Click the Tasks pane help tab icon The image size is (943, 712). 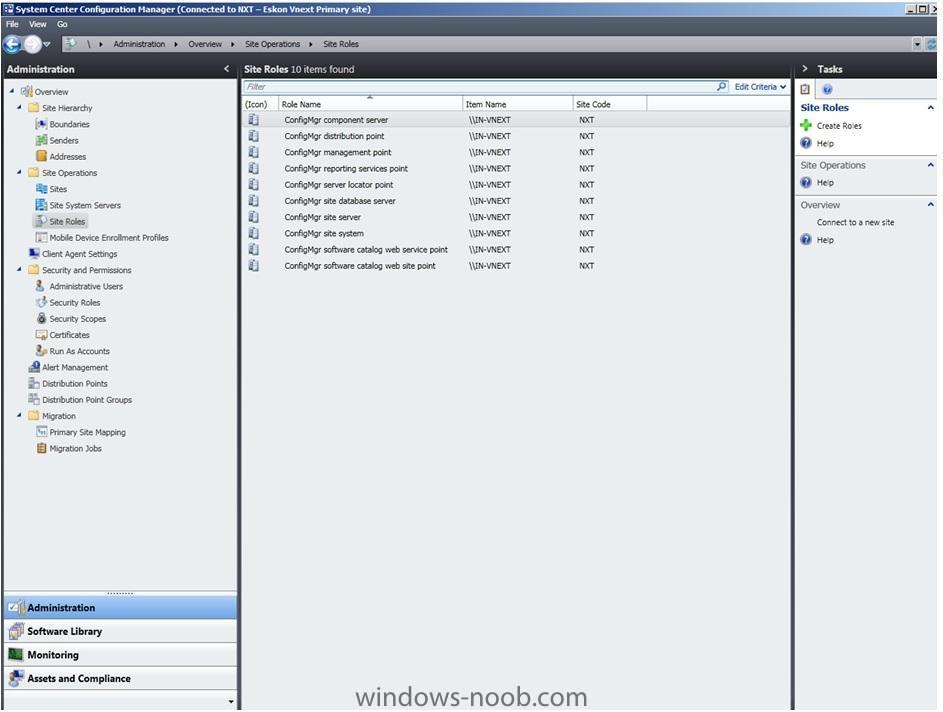coord(828,90)
